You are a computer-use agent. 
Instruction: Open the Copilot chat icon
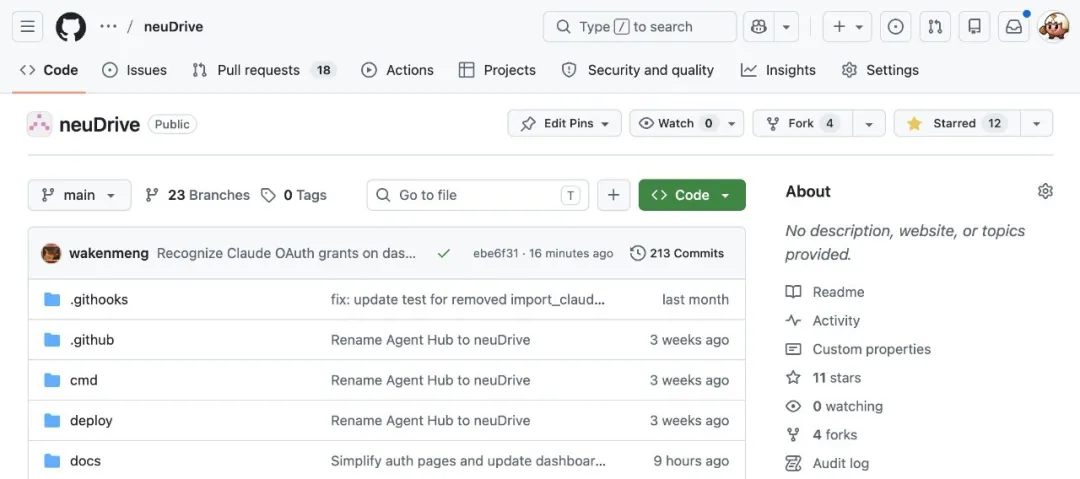[x=759, y=27]
